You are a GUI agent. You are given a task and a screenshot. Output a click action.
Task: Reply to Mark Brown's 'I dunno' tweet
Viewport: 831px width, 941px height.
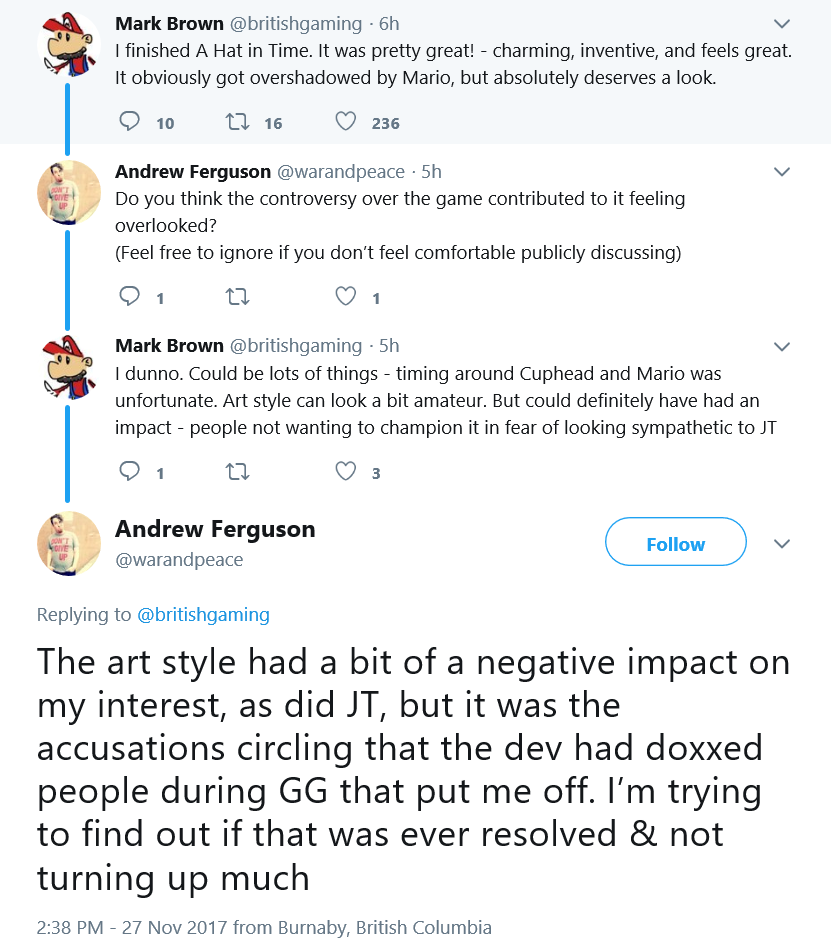tap(130, 472)
